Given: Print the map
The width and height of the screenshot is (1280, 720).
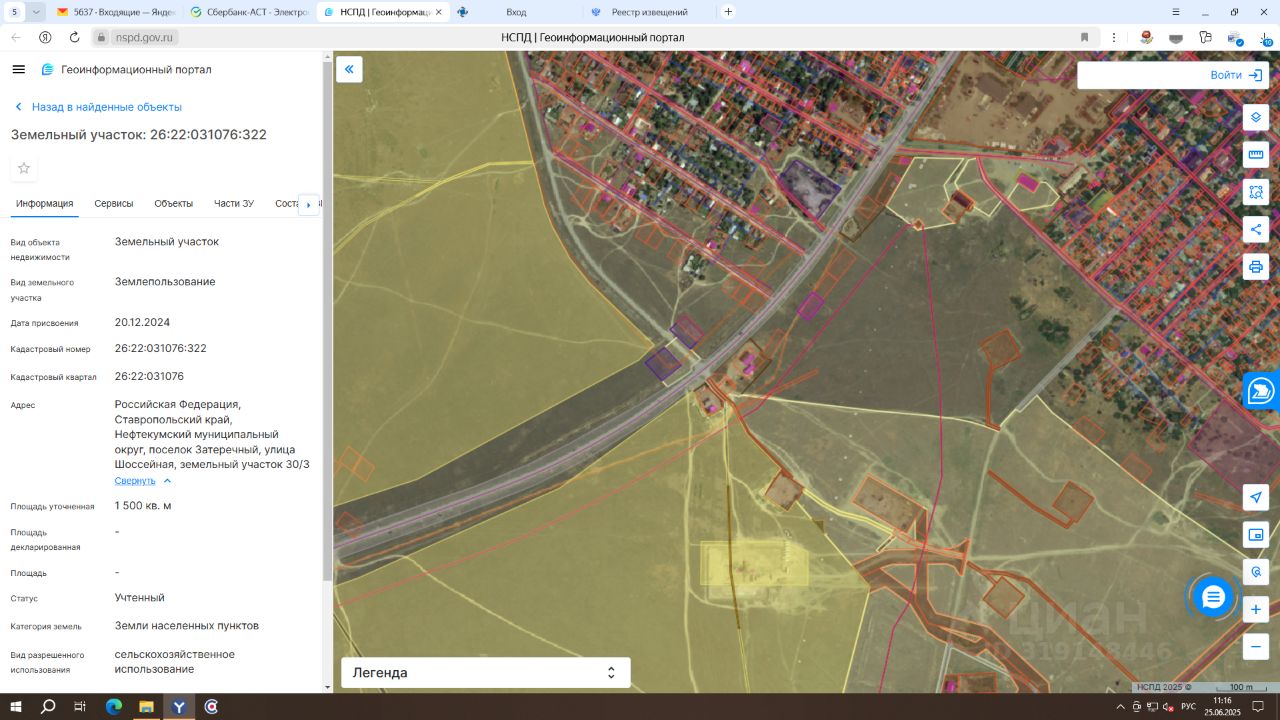Looking at the screenshot, I should point(1256,267).
